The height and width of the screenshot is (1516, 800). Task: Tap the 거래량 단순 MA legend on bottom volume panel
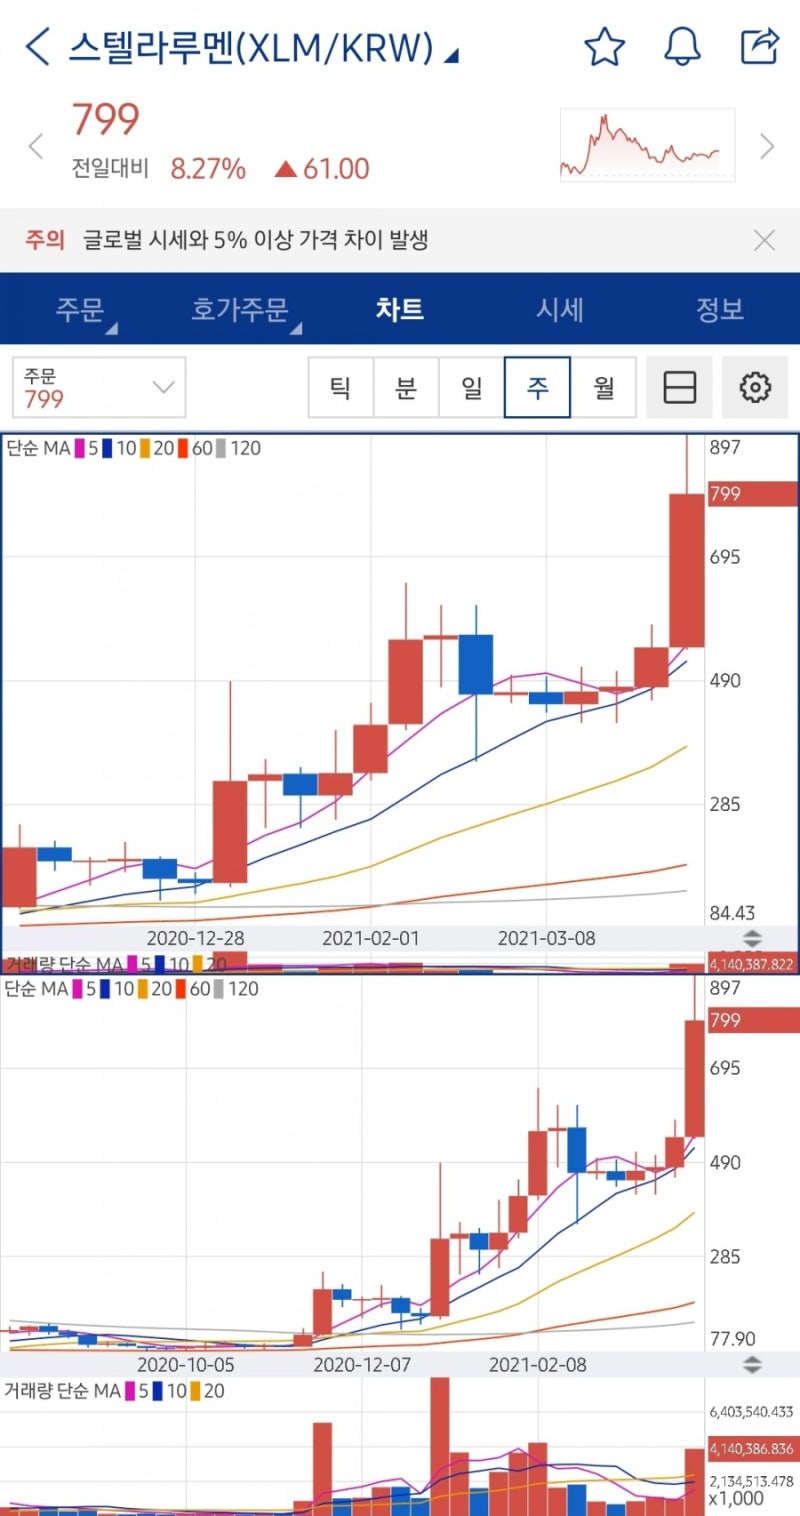click(62, 1390)
